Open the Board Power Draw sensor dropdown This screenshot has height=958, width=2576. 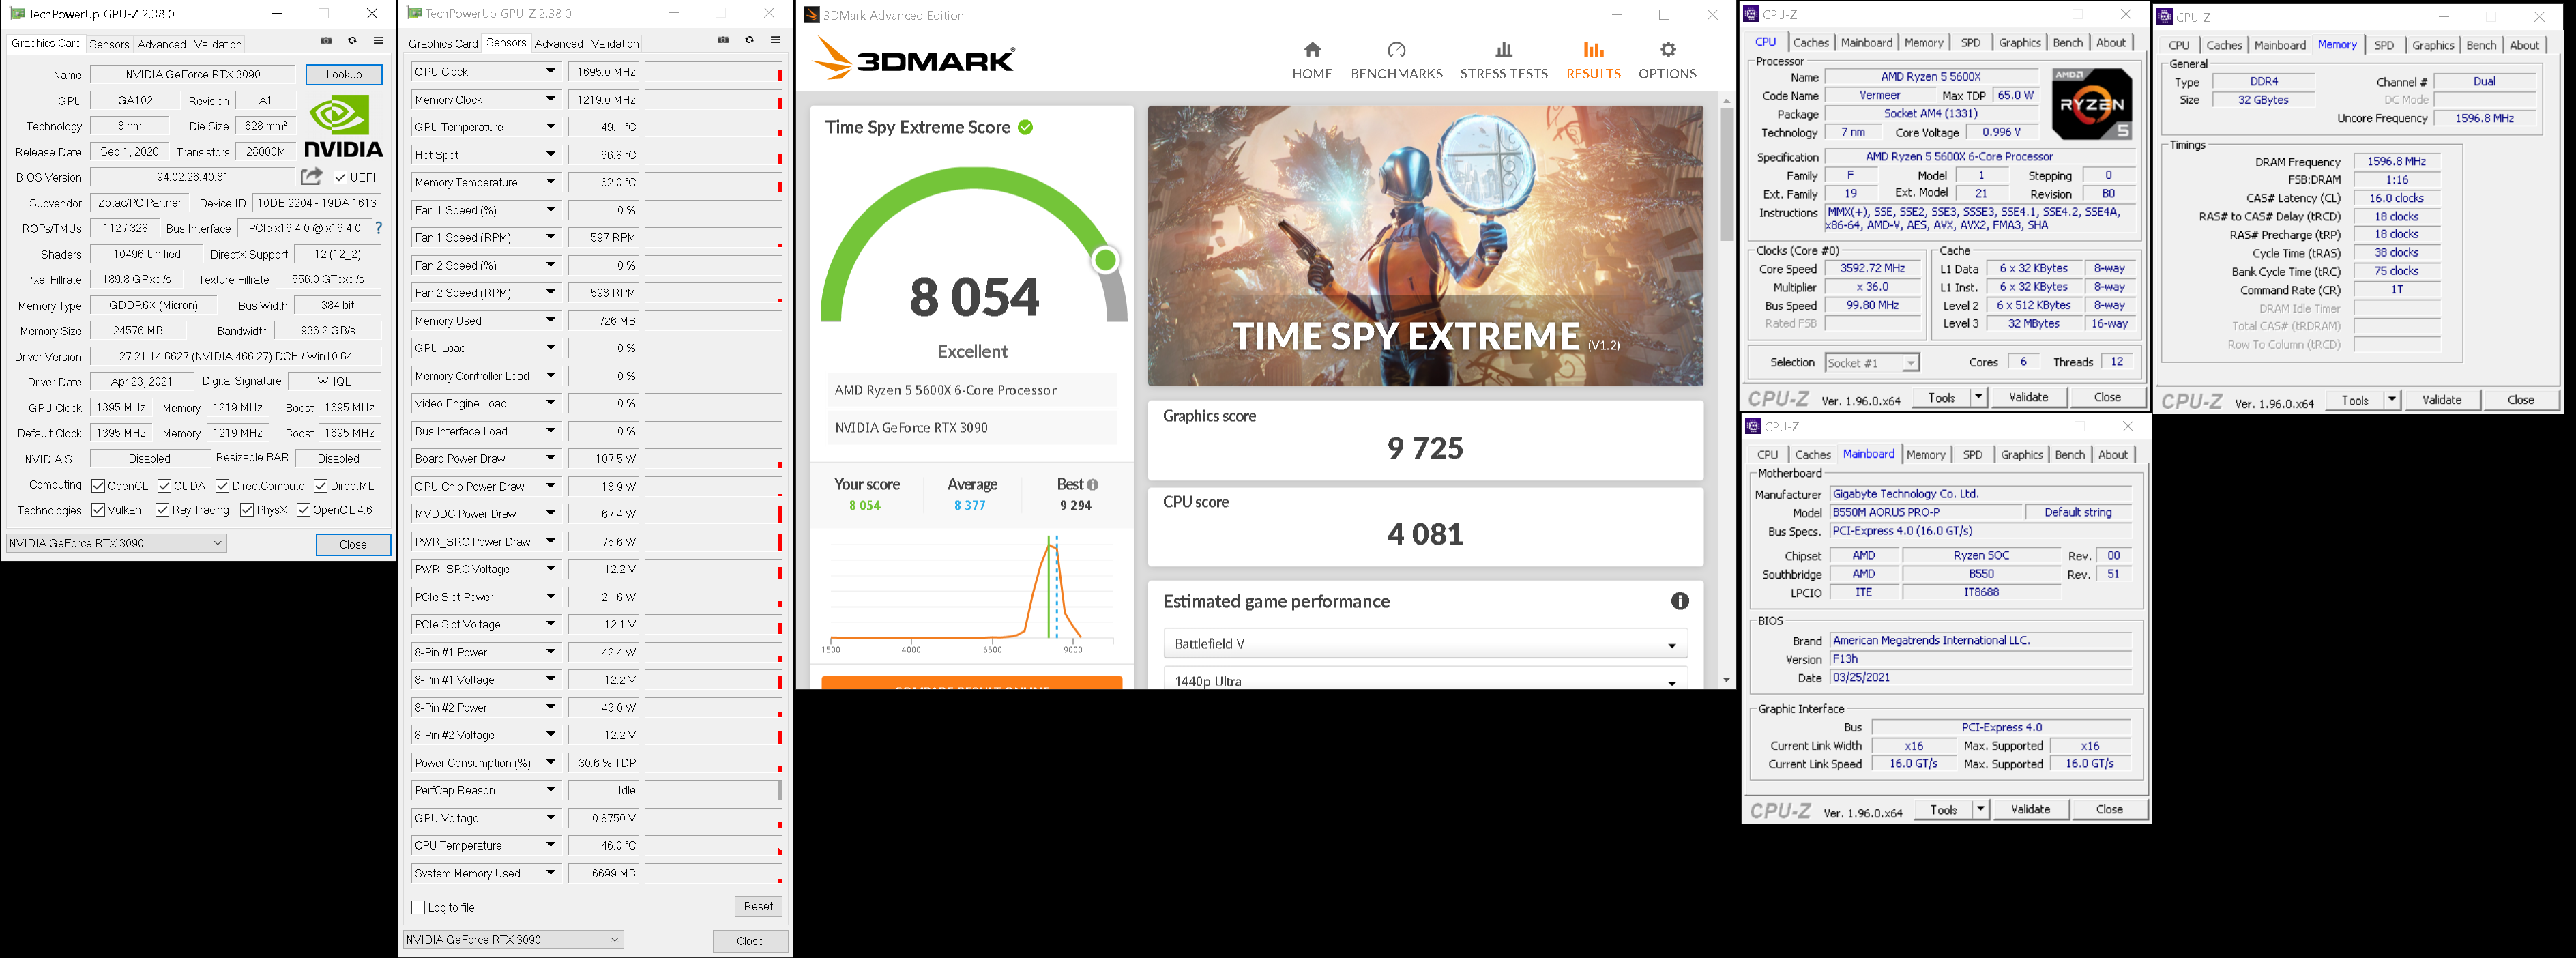pyautogui.click(x=550, y=458)
